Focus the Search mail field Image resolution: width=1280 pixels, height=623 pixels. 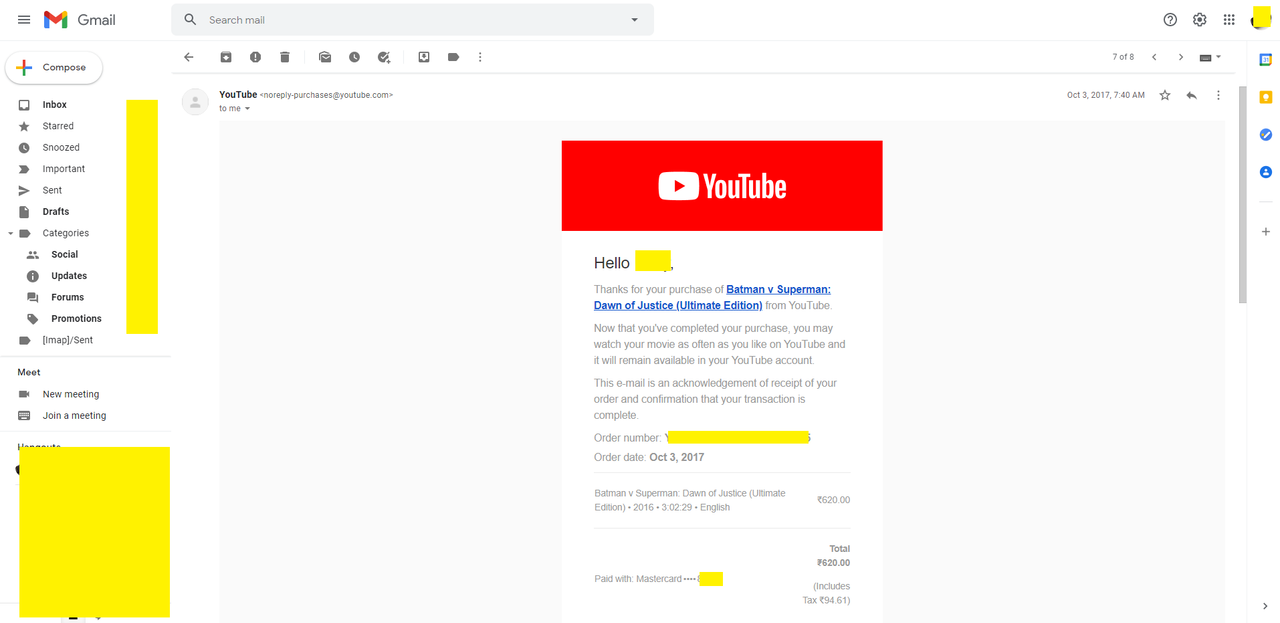click(412, 20)
